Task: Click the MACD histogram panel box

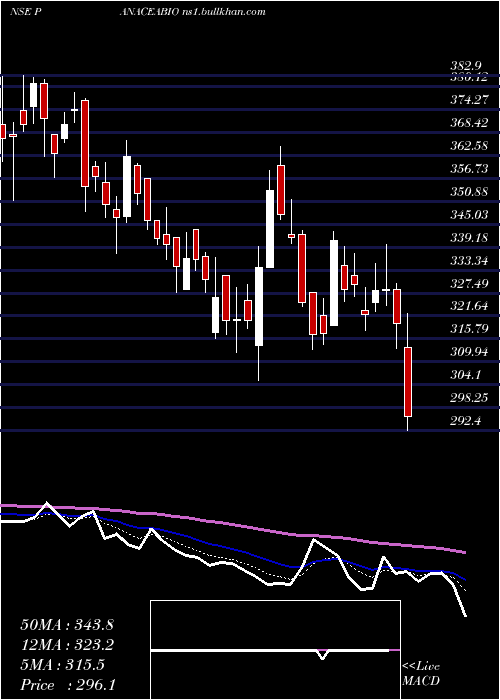Action: coord(275,650)
